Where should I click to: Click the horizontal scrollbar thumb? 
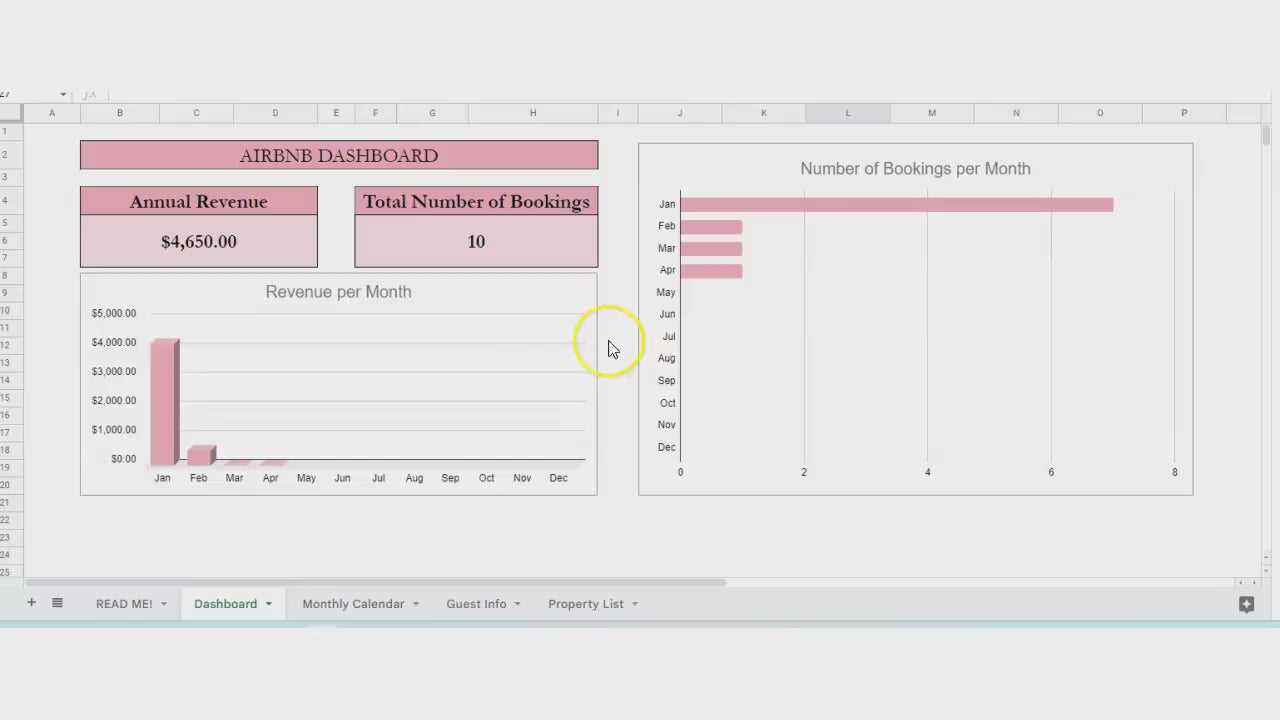coord(375,582)
